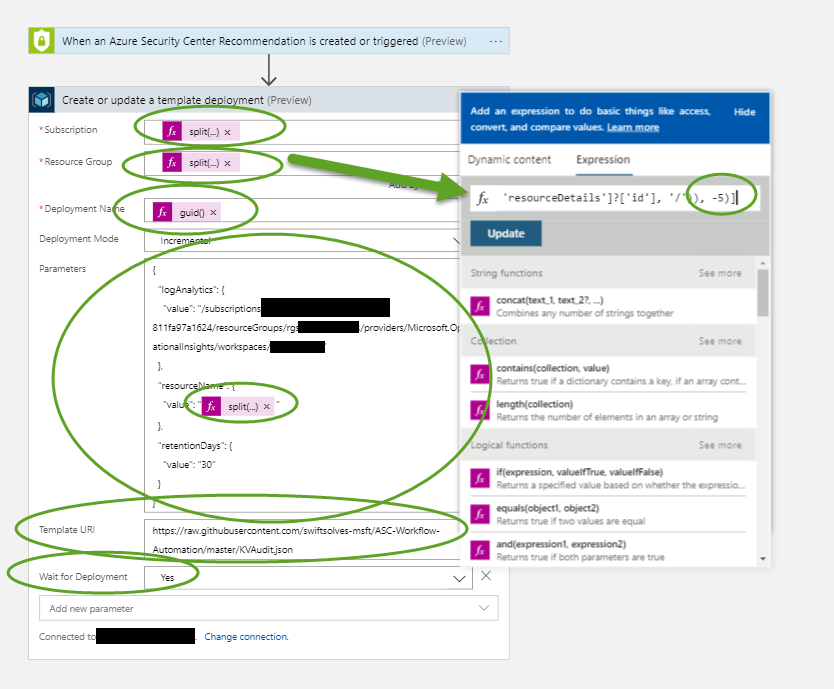The width and height of the screenshot is (834, 689).
Task: Click the fx icon on the guid() token
Action: pos(162,212)
